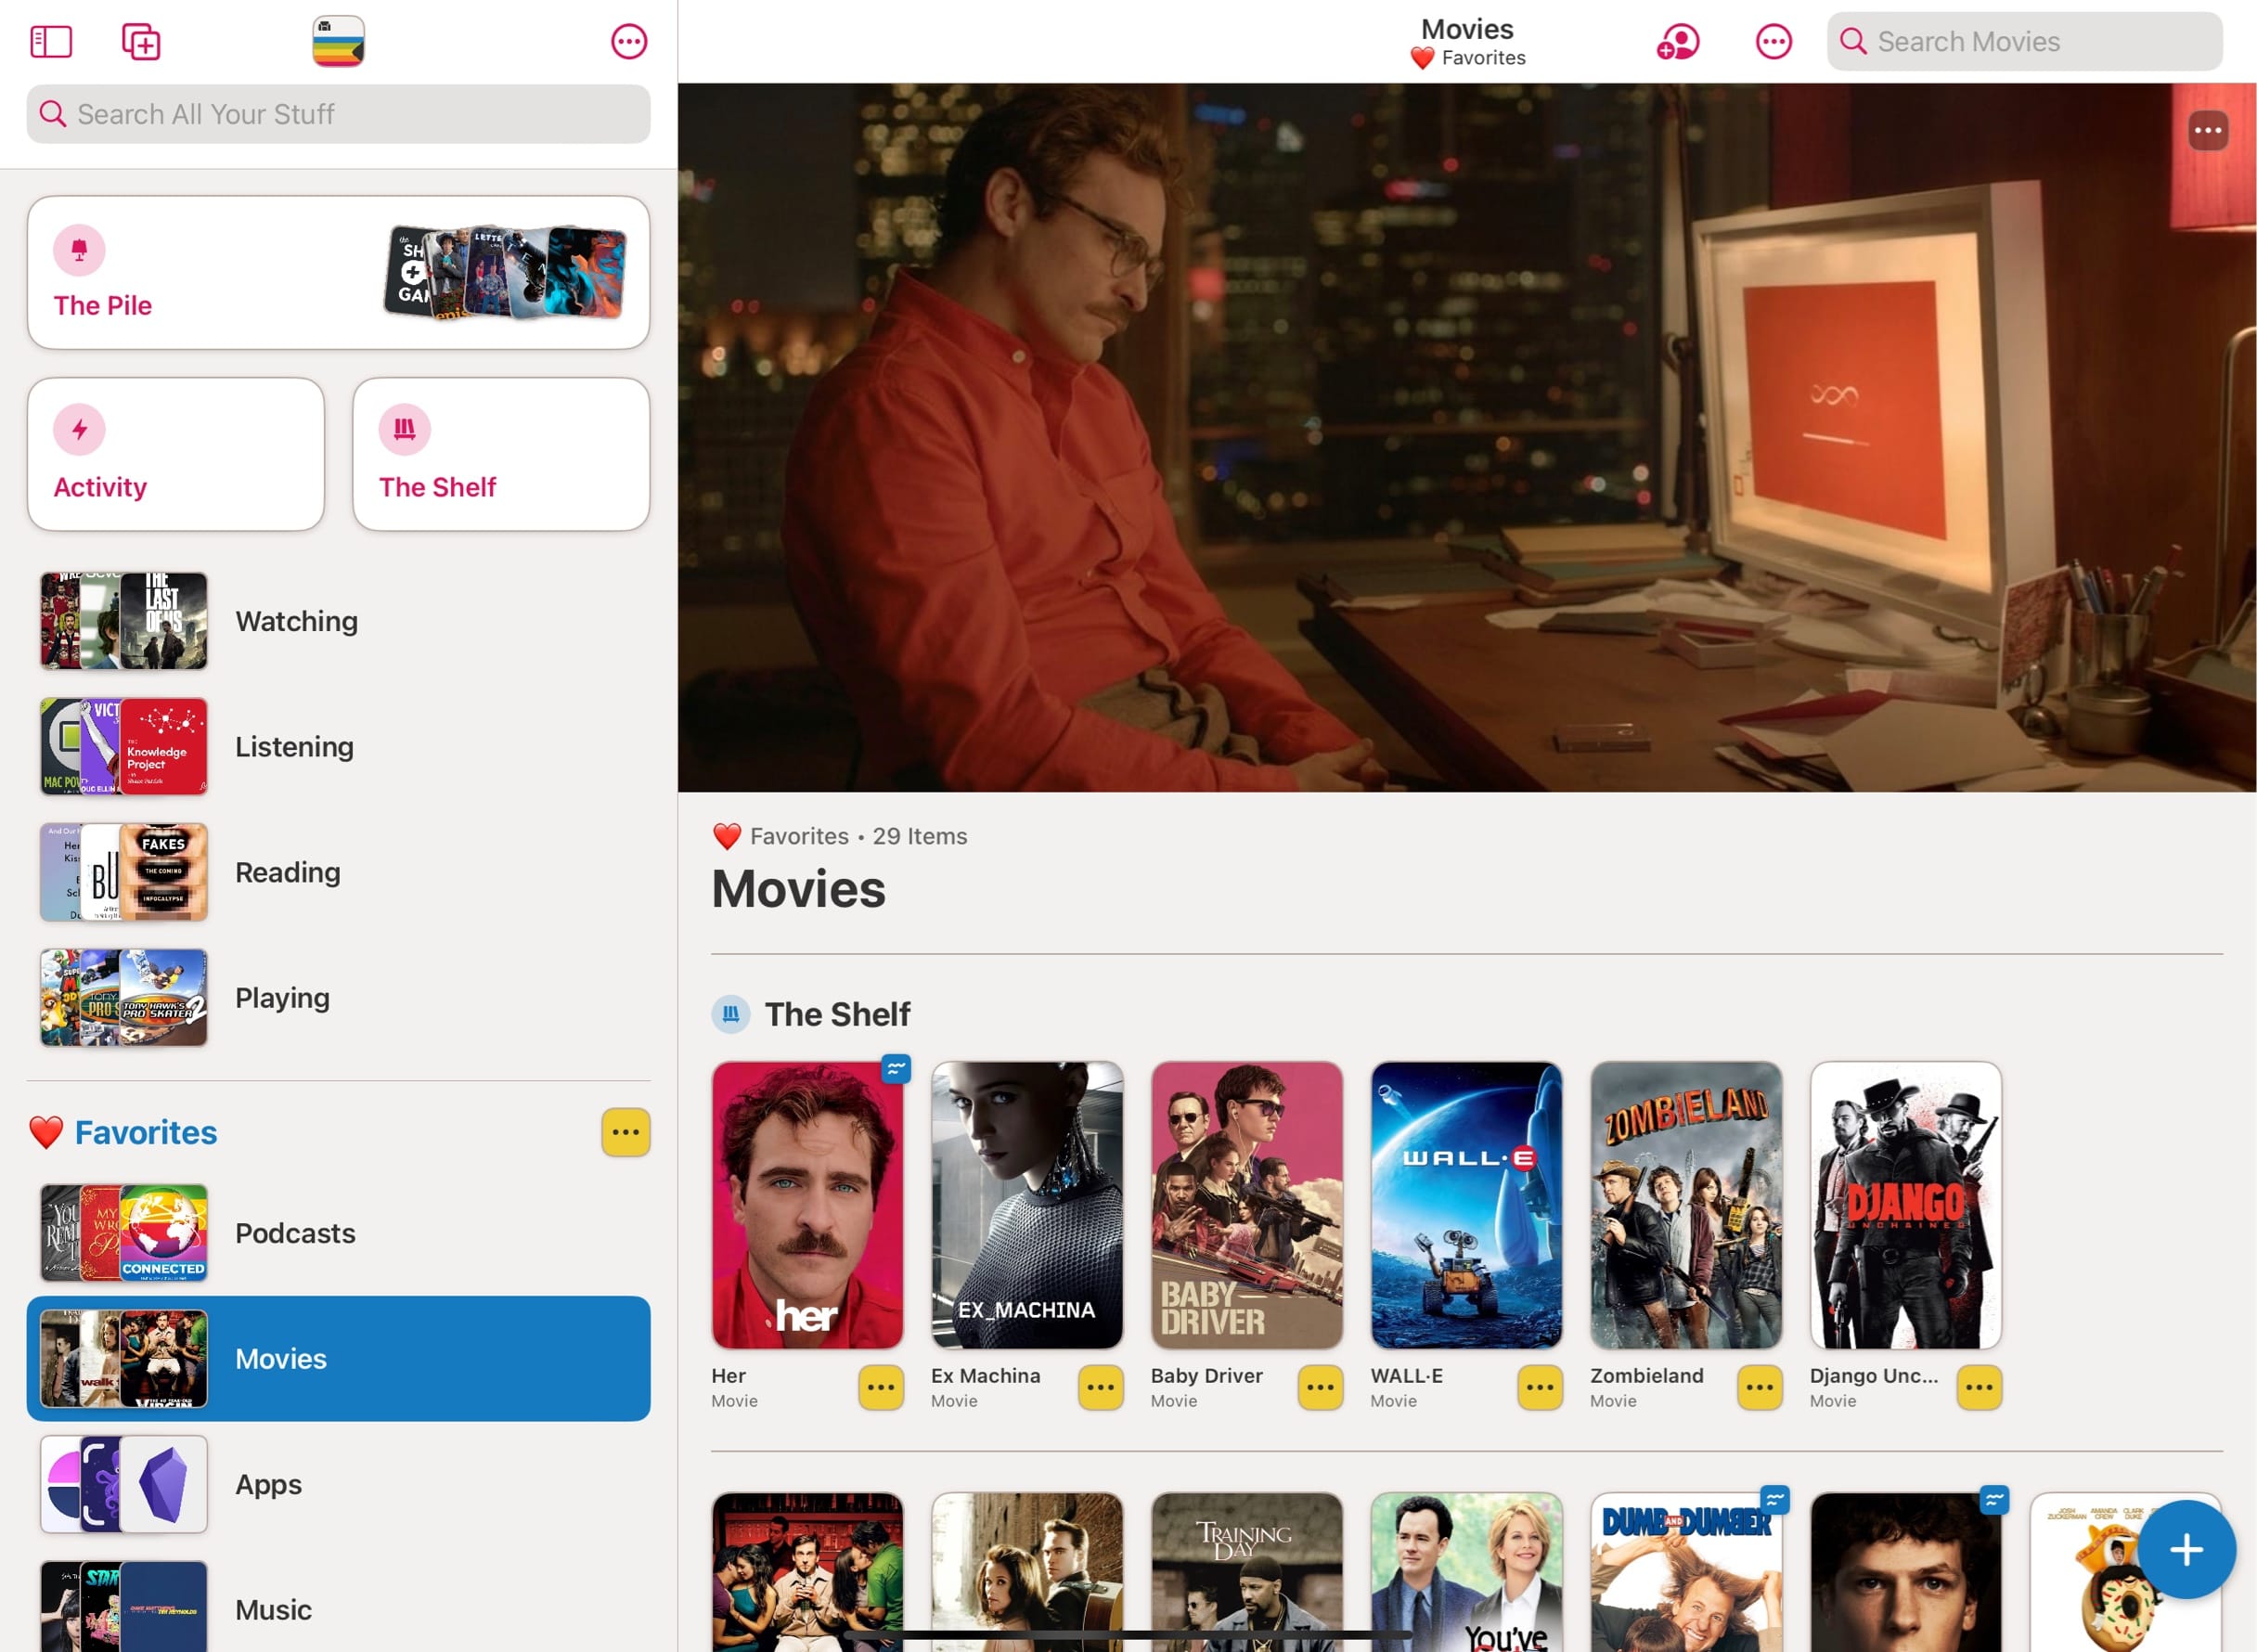Open the sidebar more options menu
This screenshot has height=1652, width=2257.
(629, 42)
